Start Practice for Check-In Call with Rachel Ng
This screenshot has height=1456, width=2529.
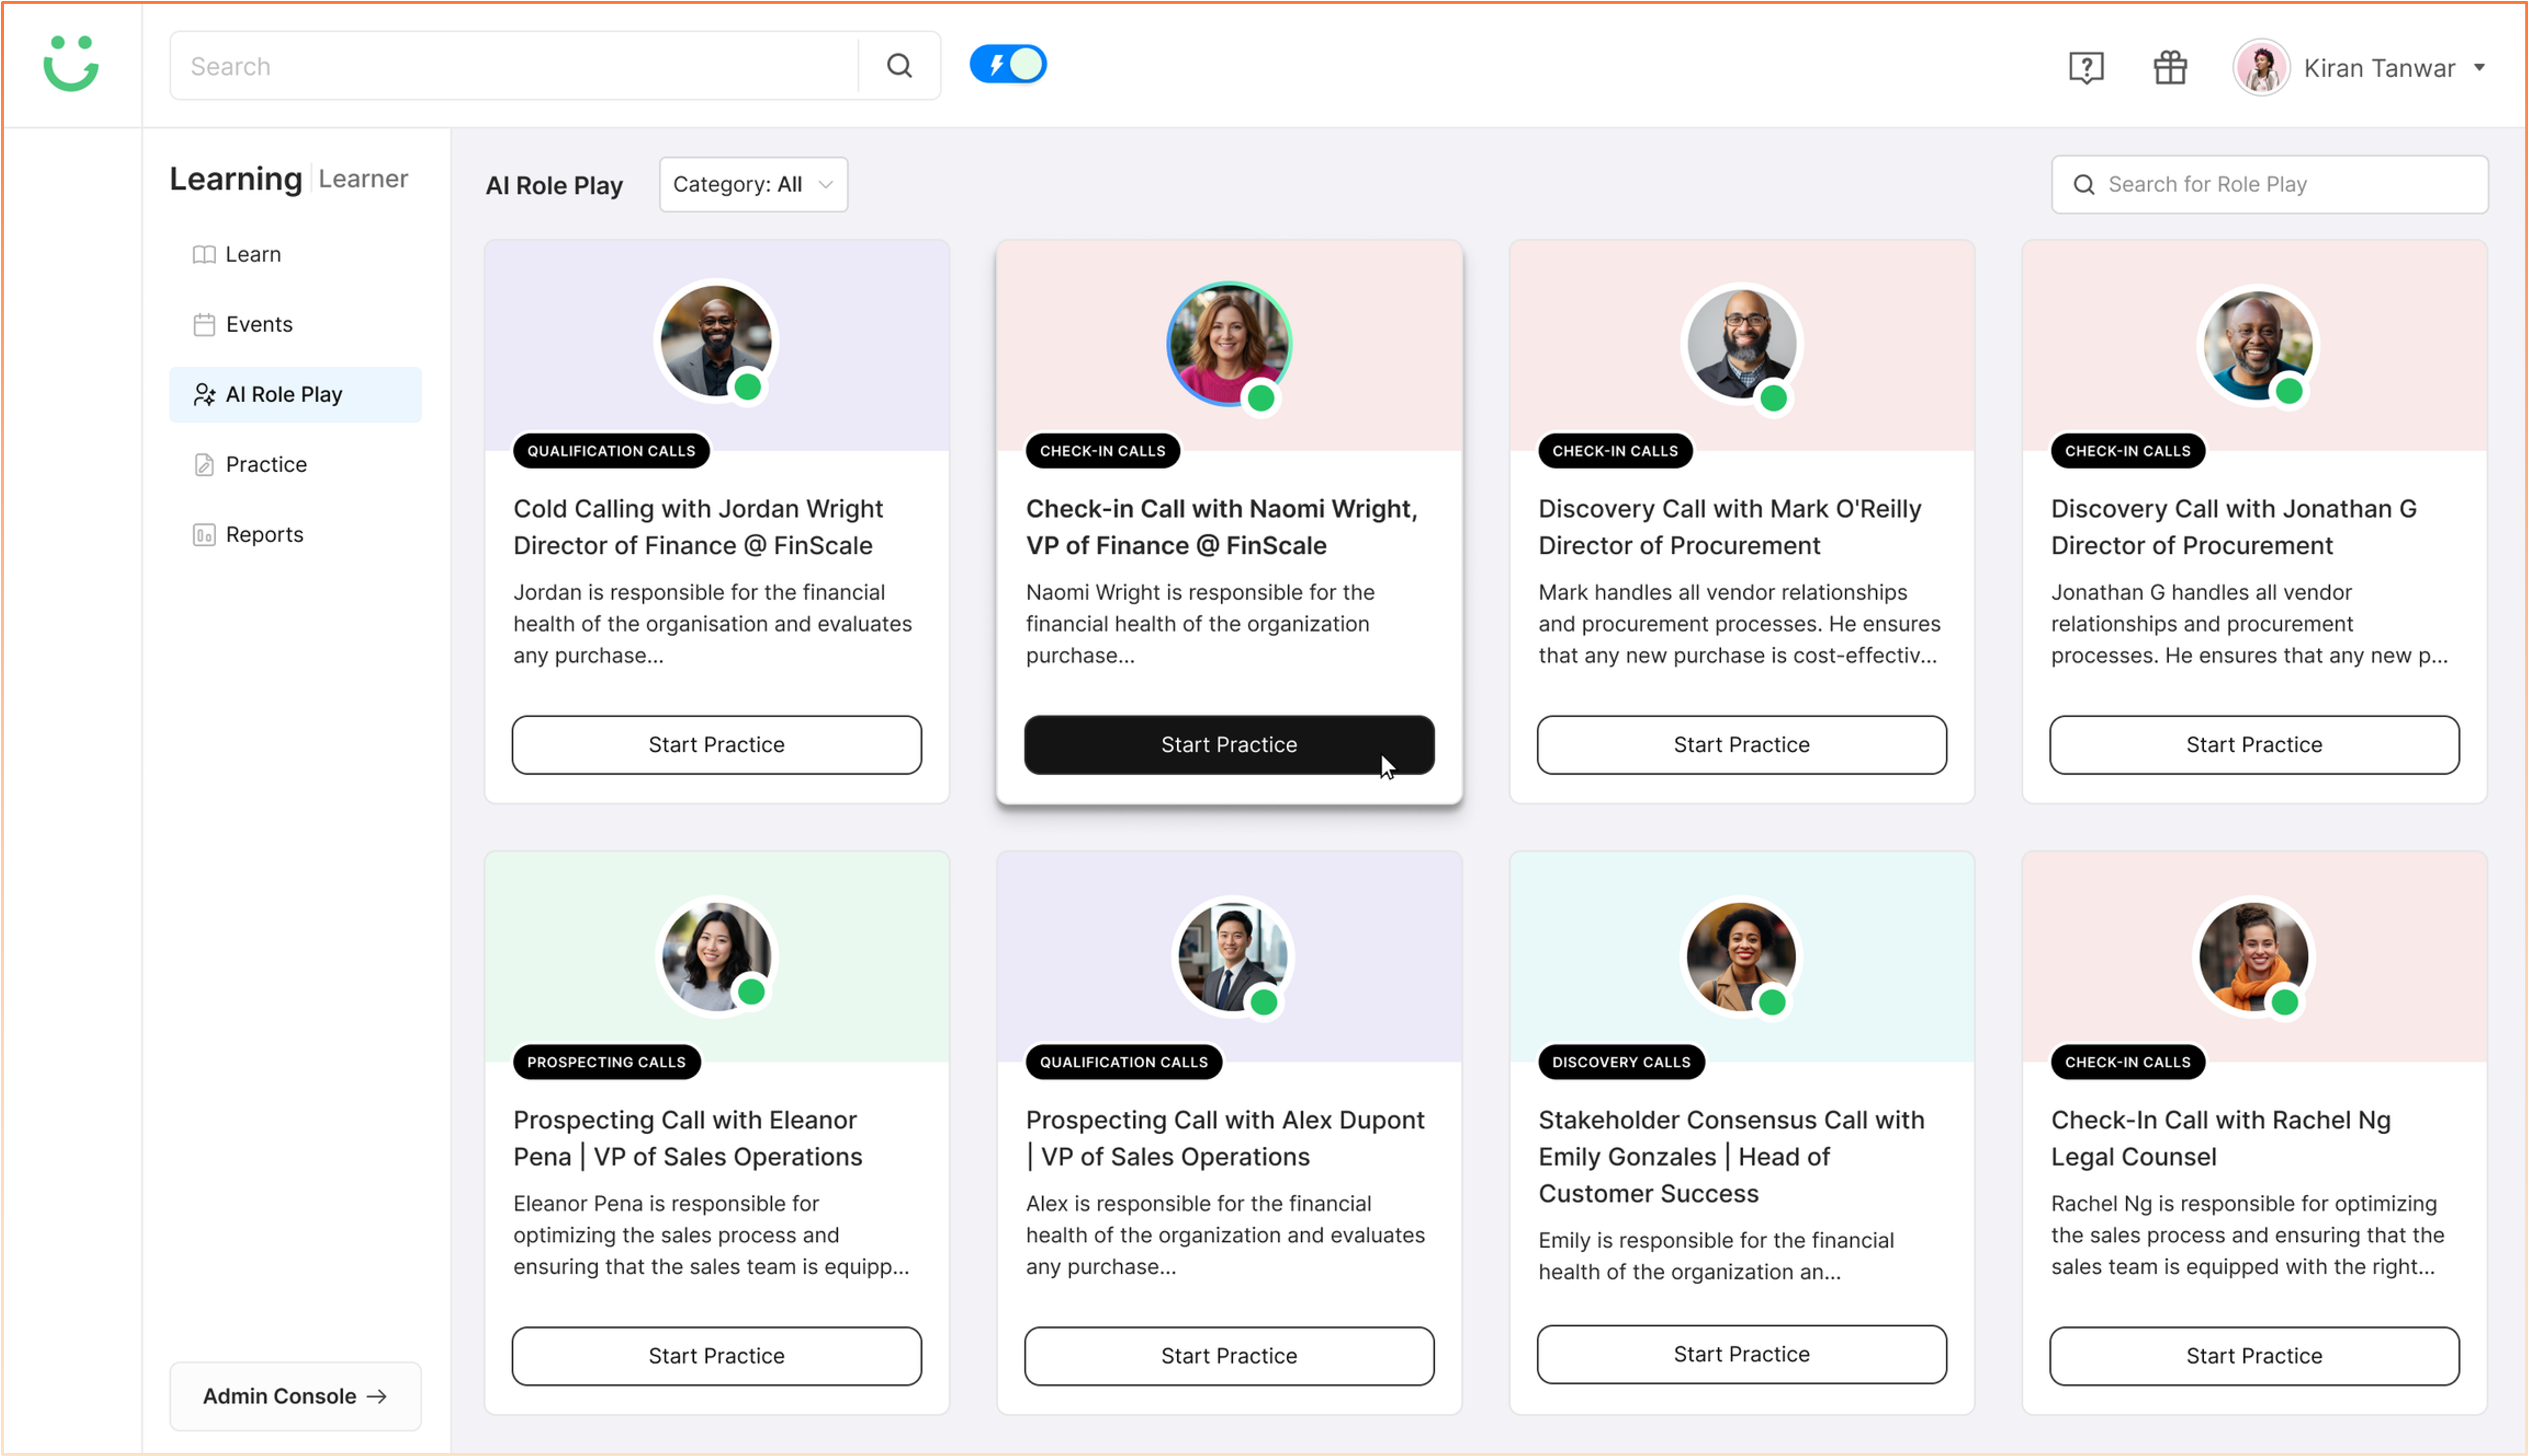[2253, 1356]
